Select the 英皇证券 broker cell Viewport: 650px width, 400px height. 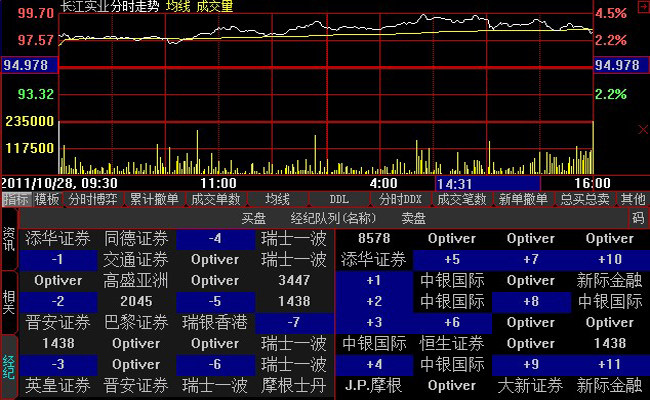(58, 385)
